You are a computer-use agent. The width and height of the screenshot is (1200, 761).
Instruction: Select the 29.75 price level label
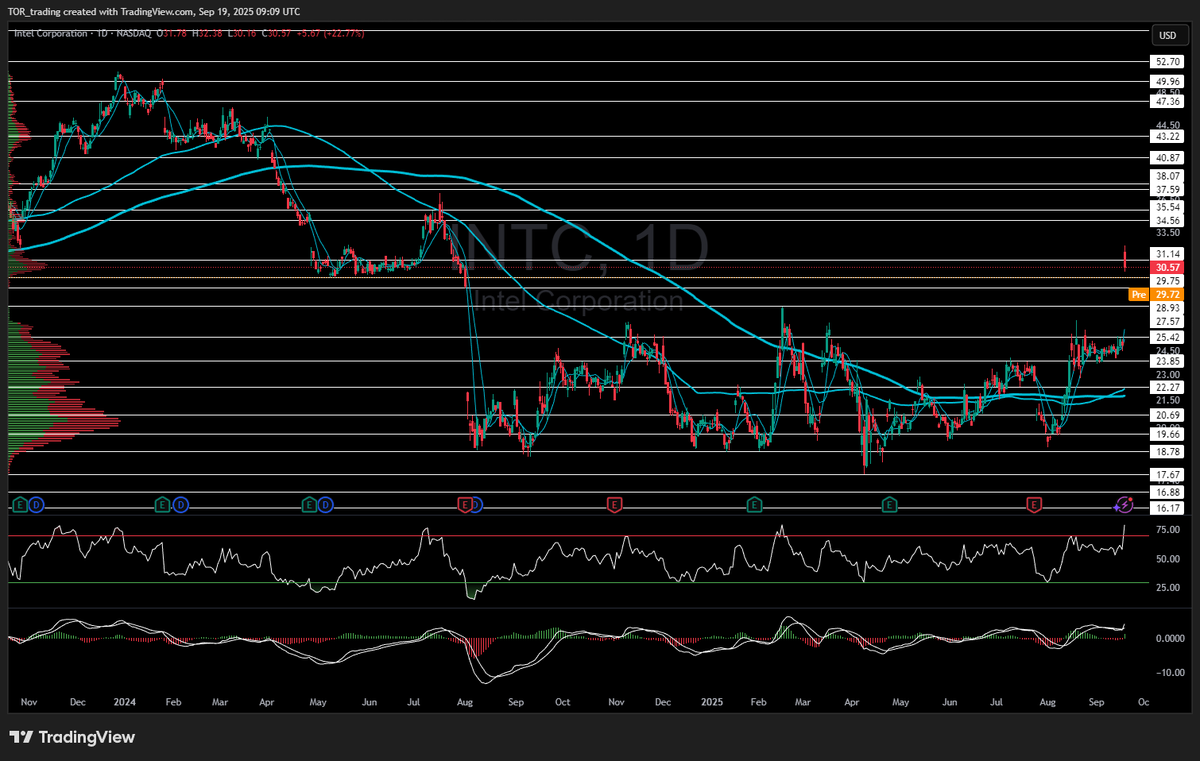coord(1168,281)
